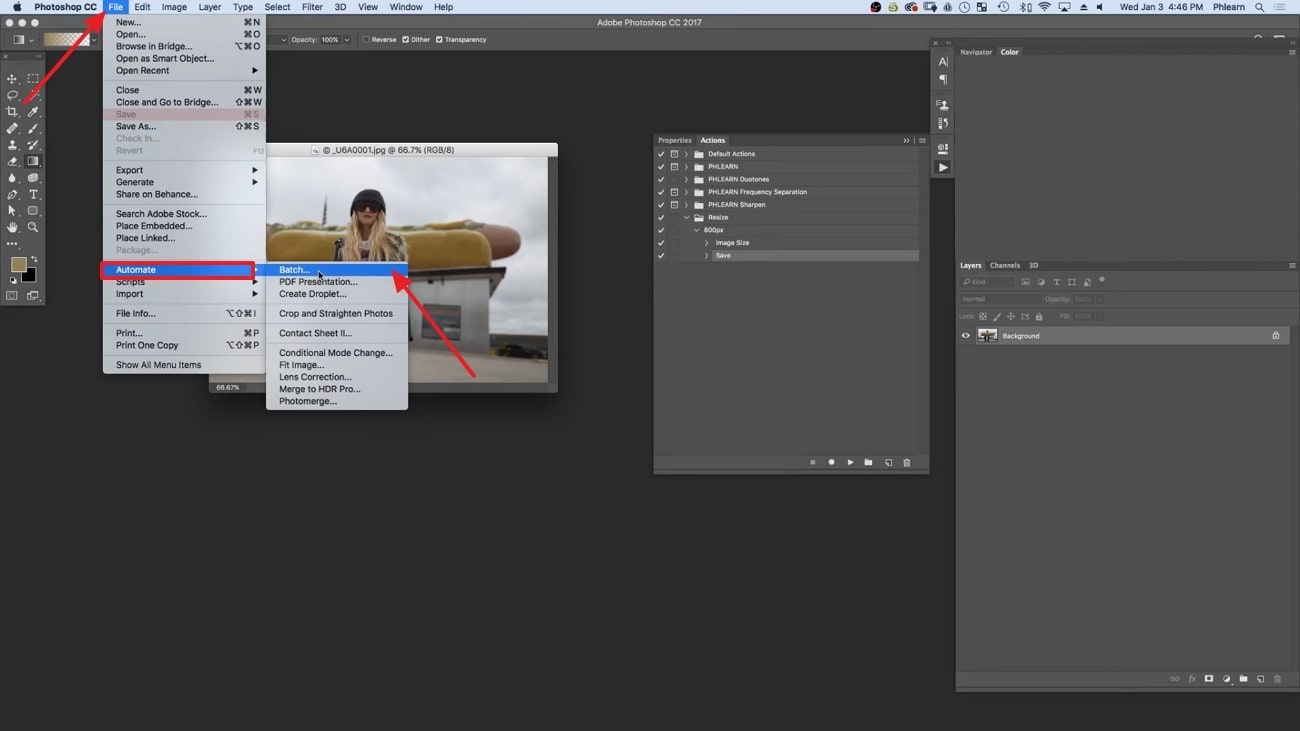1300x731 pixels.
Task: Start recording in the Actions panel
Action: pyautogui.click(x=831, y=462)
